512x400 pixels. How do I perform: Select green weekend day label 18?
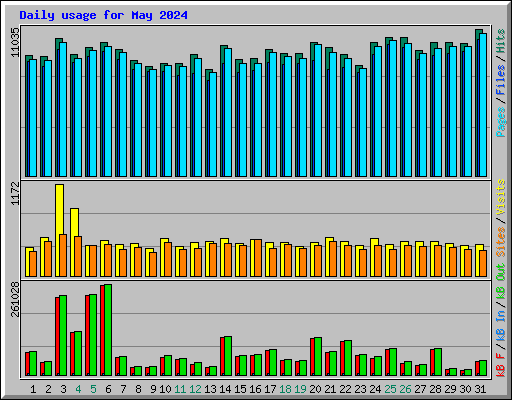tap(285, 389)
